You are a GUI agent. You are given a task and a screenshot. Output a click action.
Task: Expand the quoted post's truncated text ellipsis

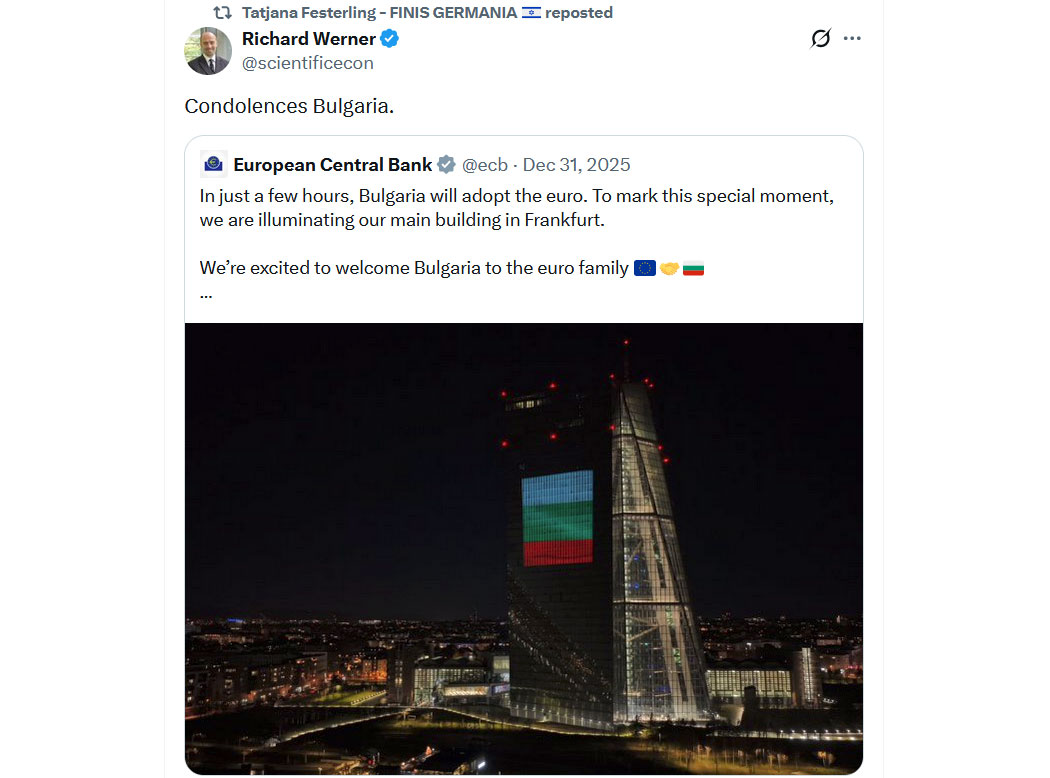point(206,293)
